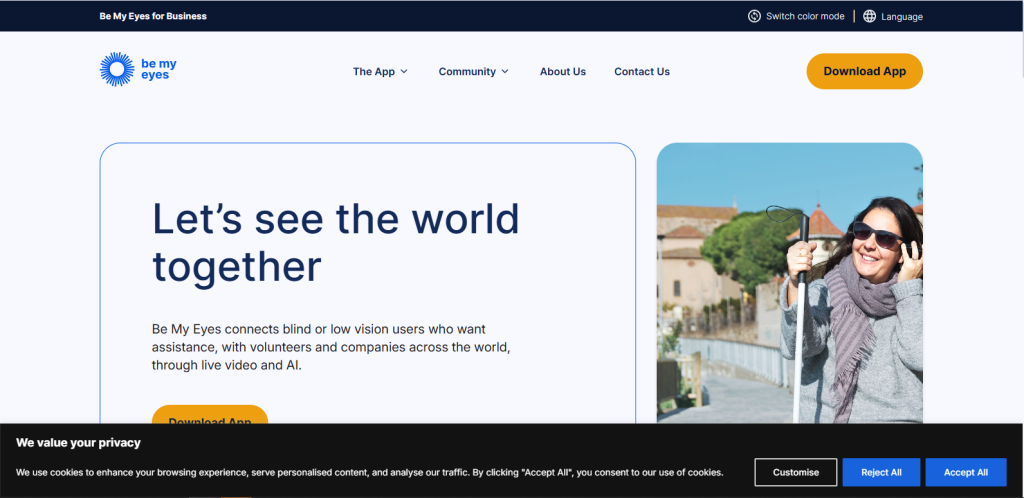Click the Be My Eyes sunburst logo
This screenshot has height=498, width=1024.
117,69
